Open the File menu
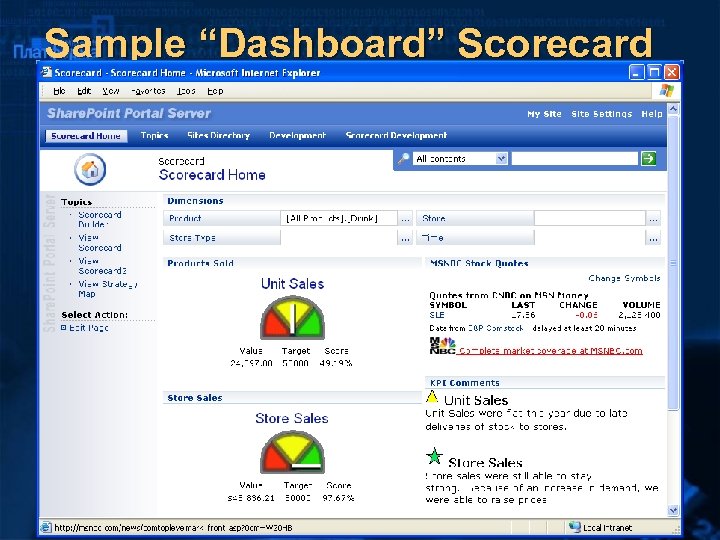This screenshot has height=540, width=720. pyautogui.click(x=59, y=91)
